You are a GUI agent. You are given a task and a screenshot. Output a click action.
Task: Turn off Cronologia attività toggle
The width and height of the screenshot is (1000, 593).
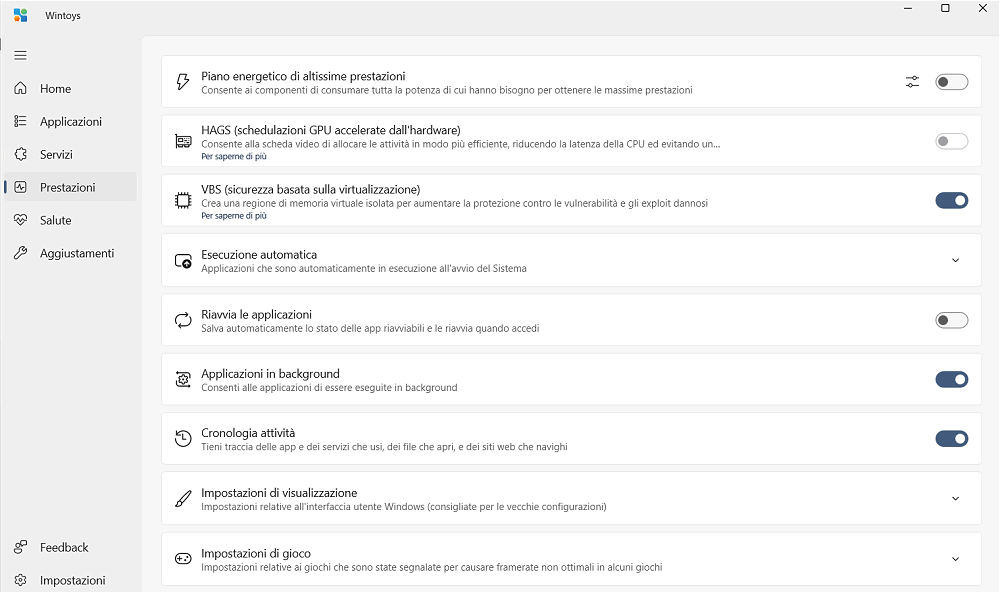pos(951,438)
